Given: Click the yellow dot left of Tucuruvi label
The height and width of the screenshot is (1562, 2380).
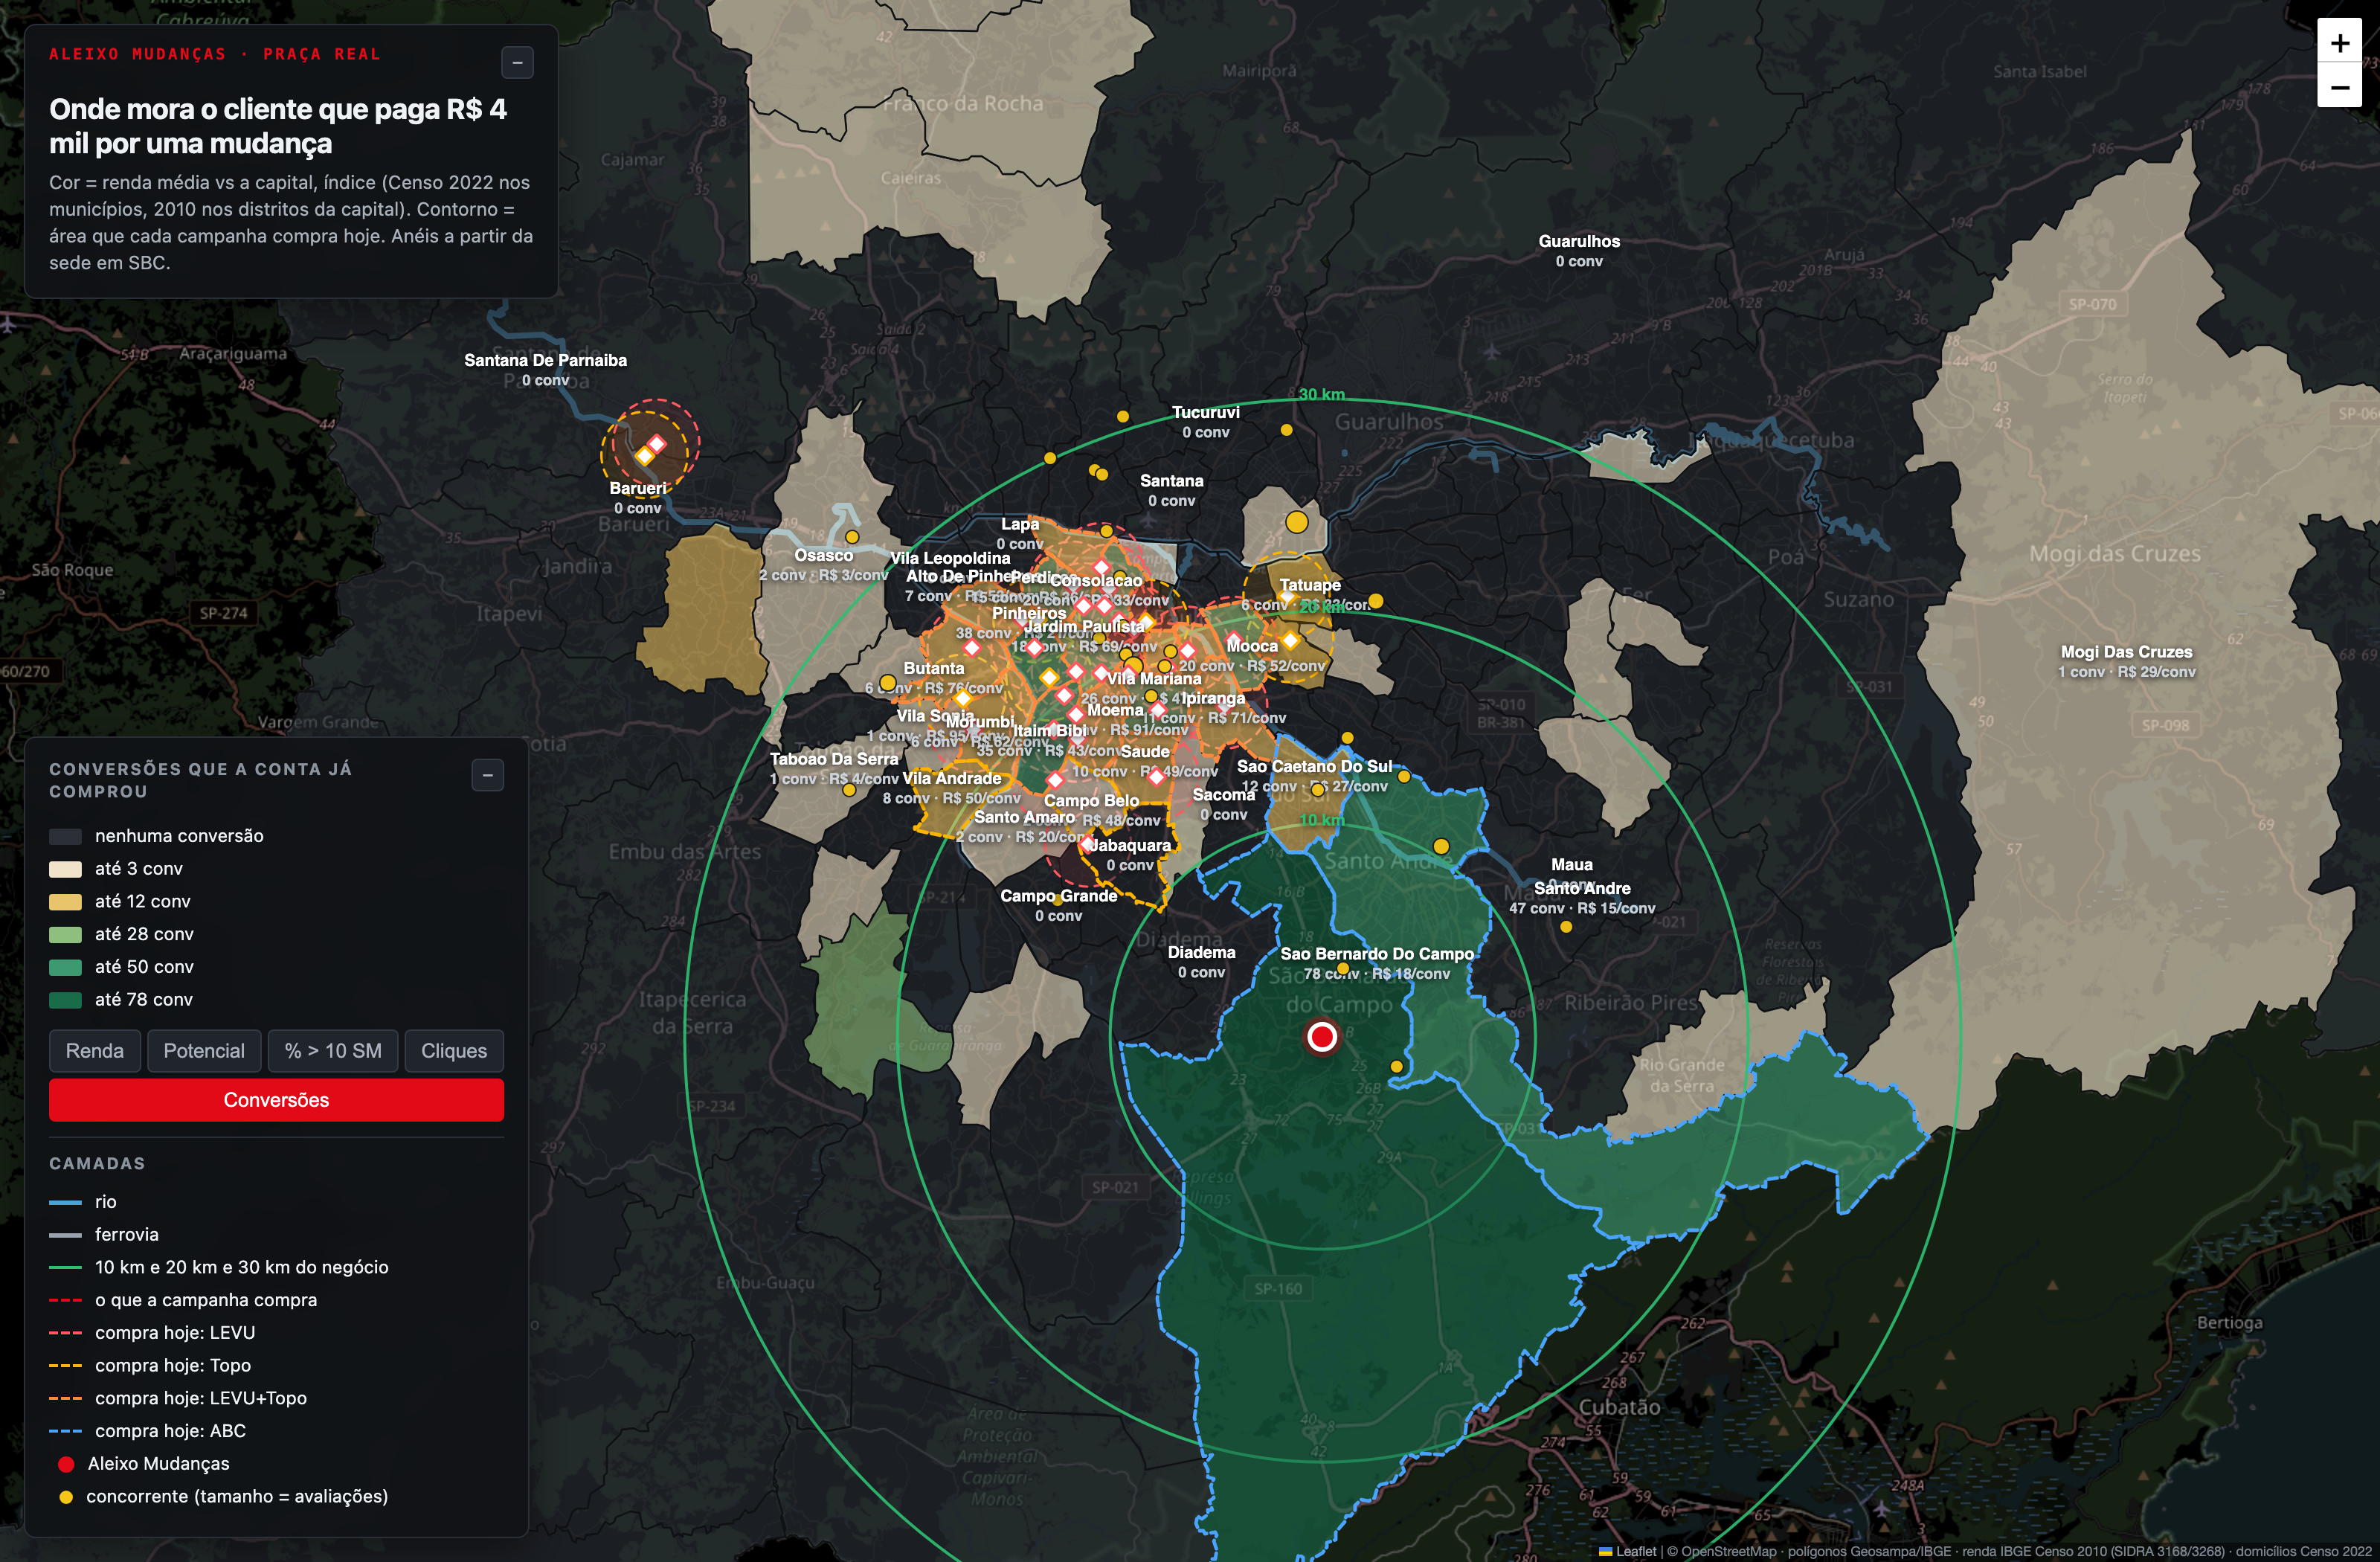Looking at the screenshot, I should coord(1123,416).
